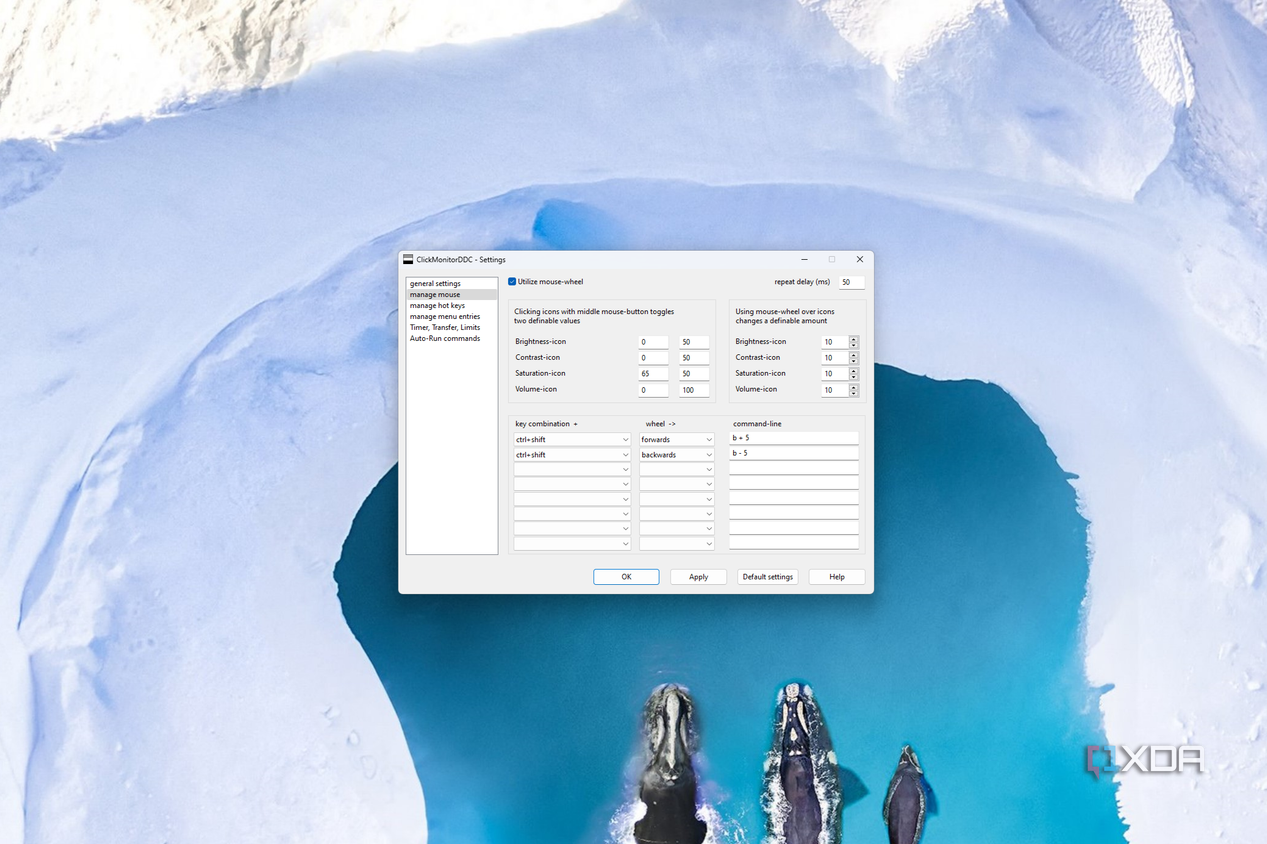1267x844 pixels.
Task: Open last-row key combination dropdown
Action: tap(572, 544)
